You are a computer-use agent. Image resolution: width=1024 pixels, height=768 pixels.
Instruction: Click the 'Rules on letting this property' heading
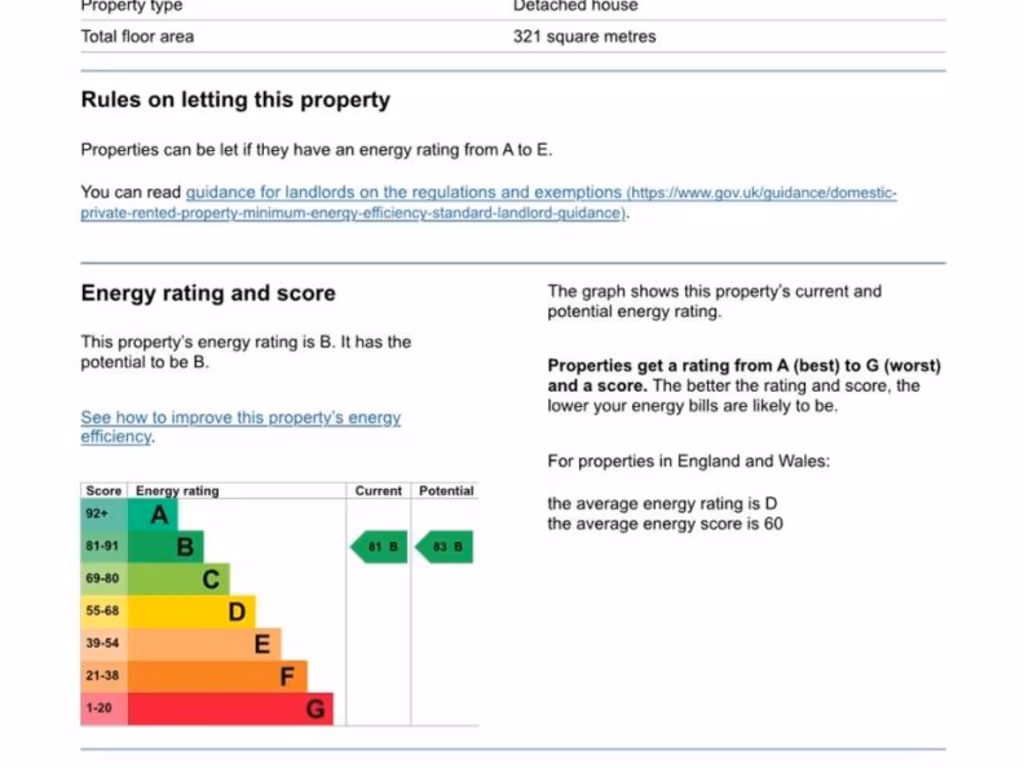pyautogui.click(x=235, y=100)
